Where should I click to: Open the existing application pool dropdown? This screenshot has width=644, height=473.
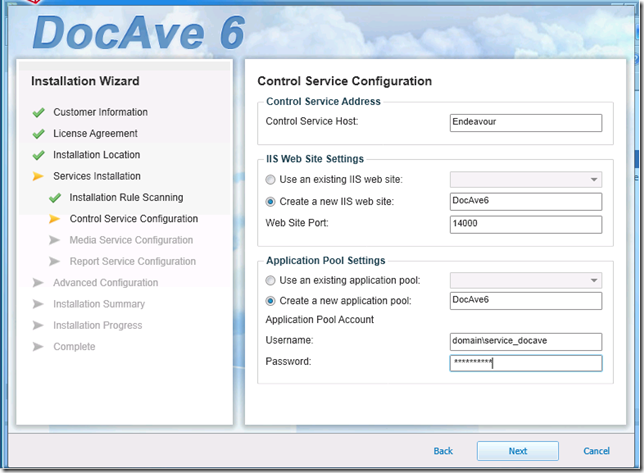point(526,280)
